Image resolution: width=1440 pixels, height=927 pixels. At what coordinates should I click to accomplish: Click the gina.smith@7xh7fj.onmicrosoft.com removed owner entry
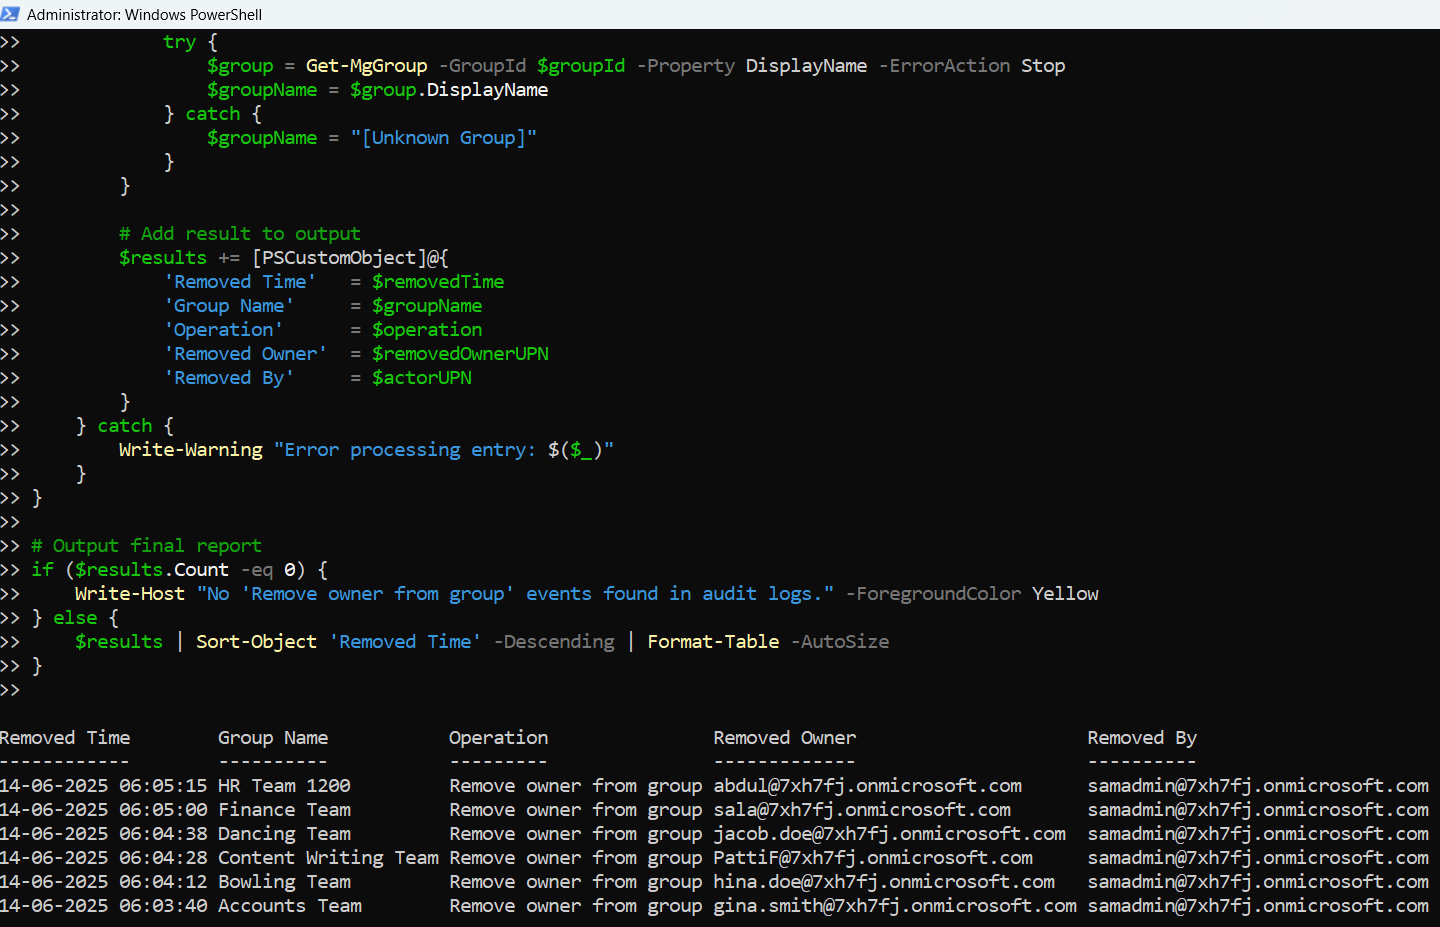pos(894,906)
